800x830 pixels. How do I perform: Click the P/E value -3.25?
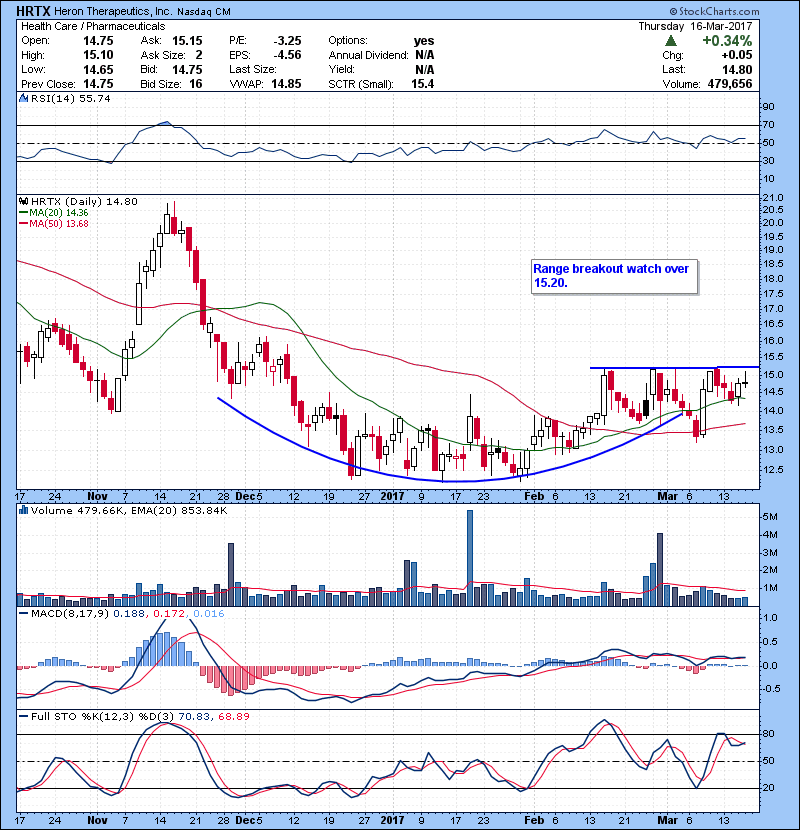(x=287, y=41)
